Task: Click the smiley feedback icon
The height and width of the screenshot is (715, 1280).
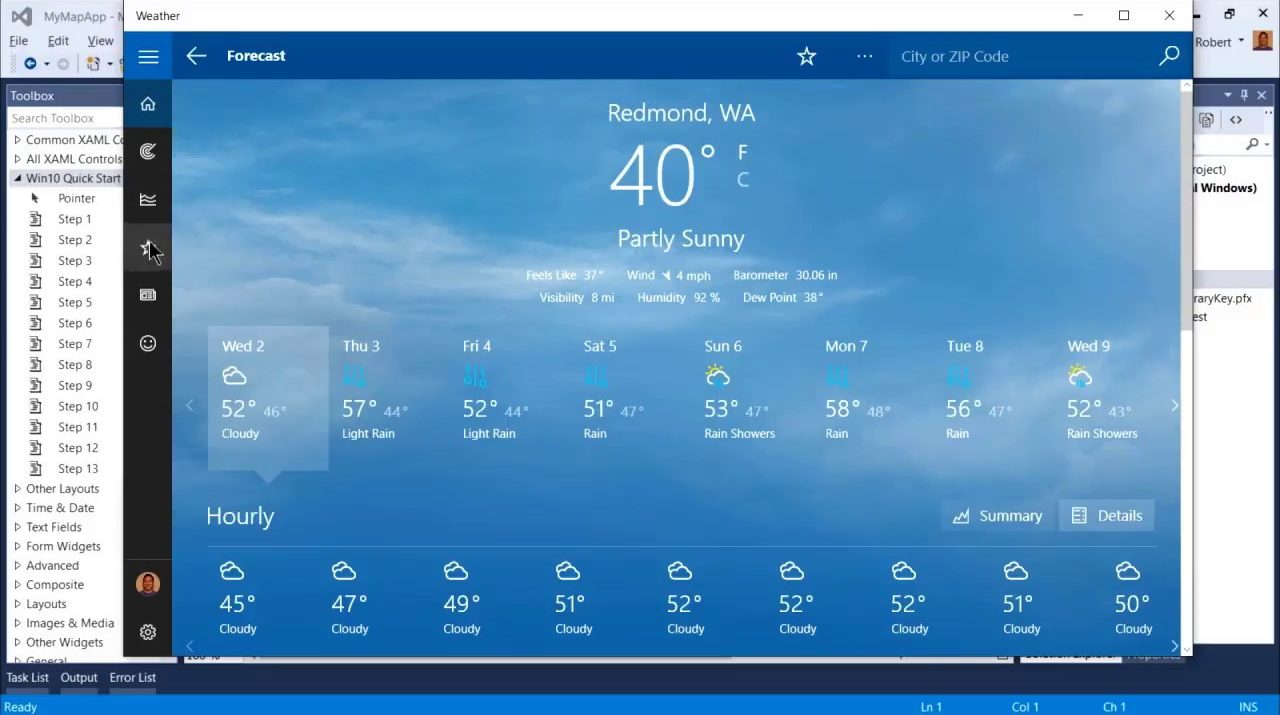Action: pyautogui.click(x=148, y=343)
